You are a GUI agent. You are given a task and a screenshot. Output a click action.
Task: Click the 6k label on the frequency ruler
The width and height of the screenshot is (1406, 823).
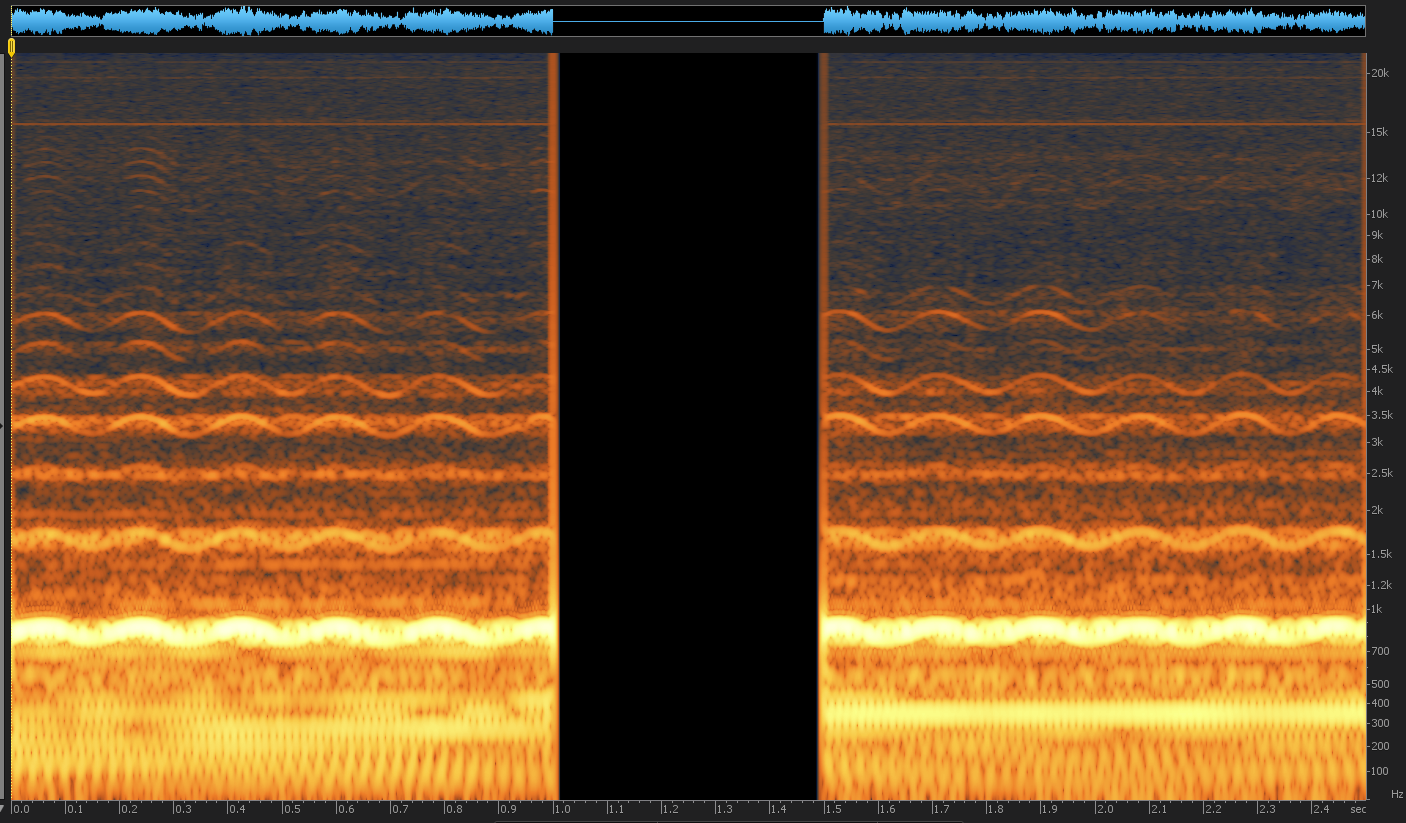(1377, 315)
